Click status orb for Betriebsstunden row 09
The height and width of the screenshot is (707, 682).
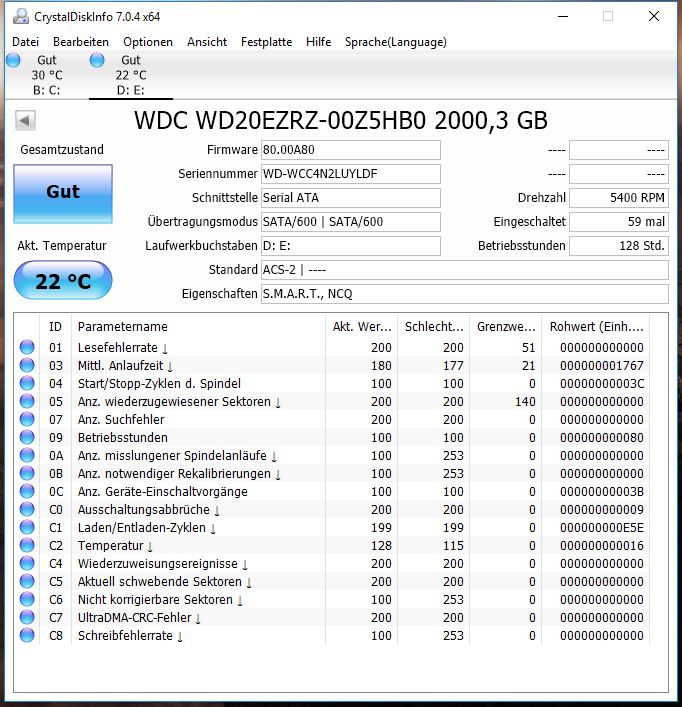click(x=27, y=437)
